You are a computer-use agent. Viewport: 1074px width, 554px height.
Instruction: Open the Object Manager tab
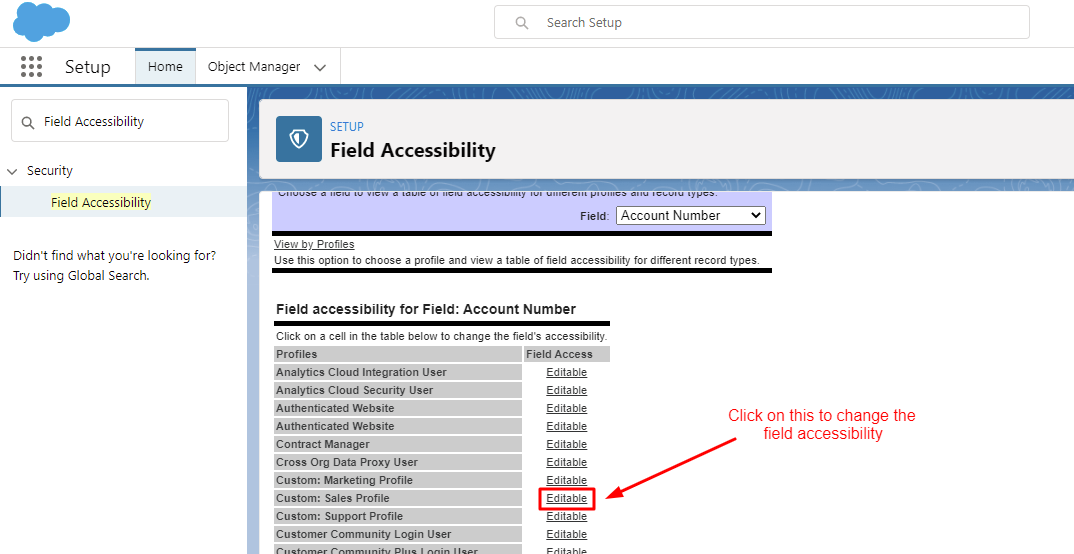(254, 66)
